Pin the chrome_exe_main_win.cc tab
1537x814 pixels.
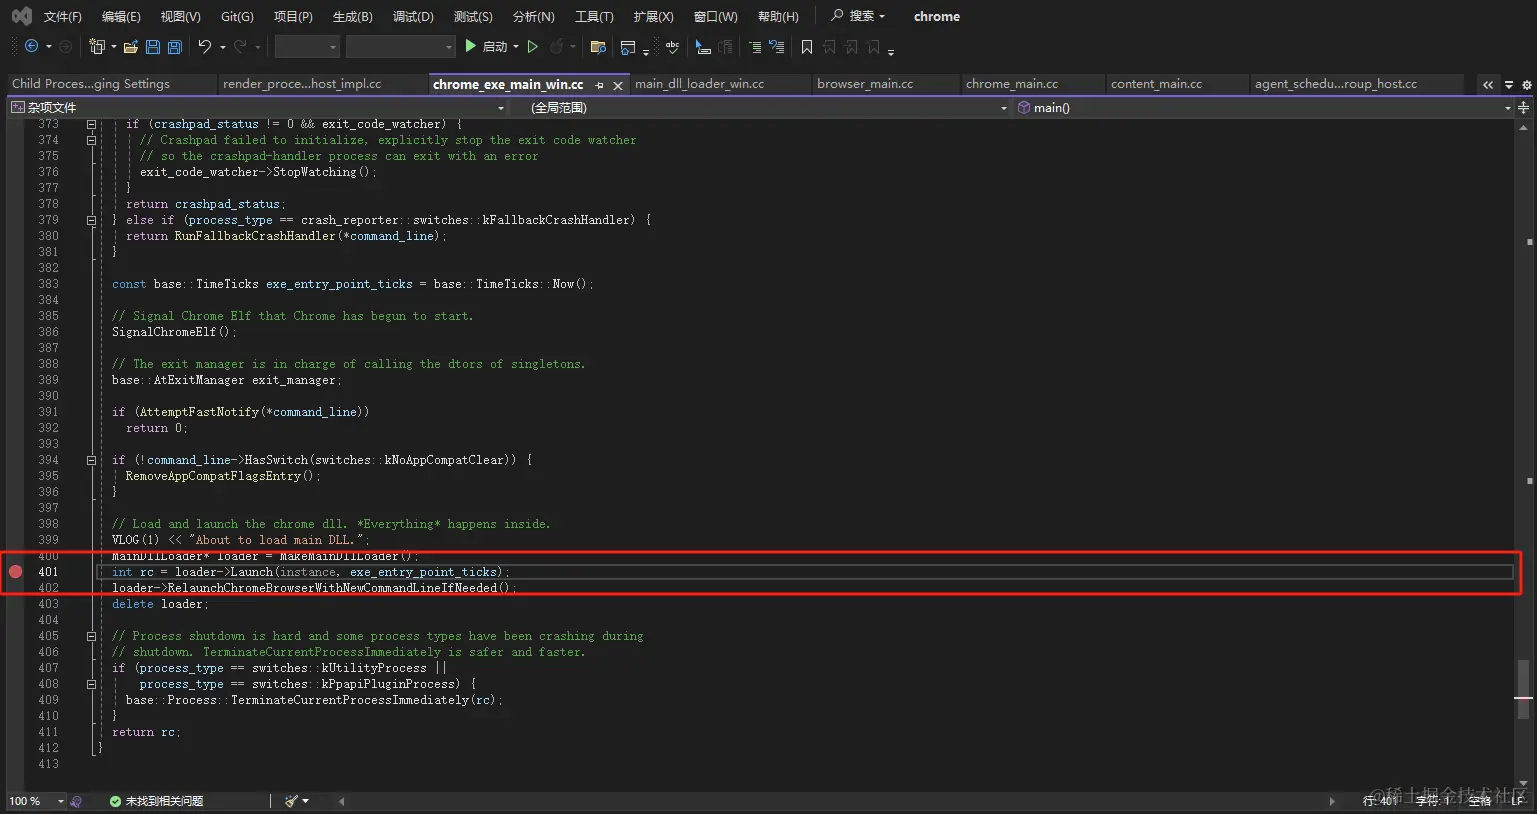click(x=600, y=85)
